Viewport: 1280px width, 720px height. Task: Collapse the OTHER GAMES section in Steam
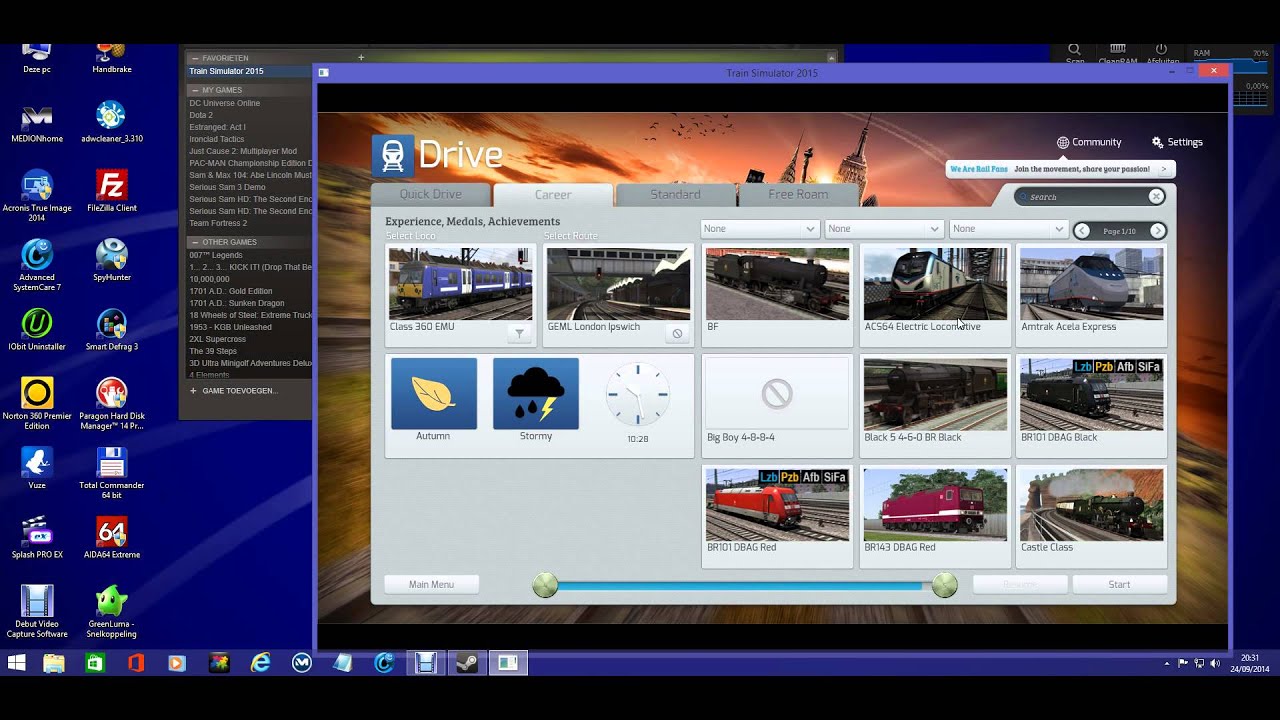(195, 242)
